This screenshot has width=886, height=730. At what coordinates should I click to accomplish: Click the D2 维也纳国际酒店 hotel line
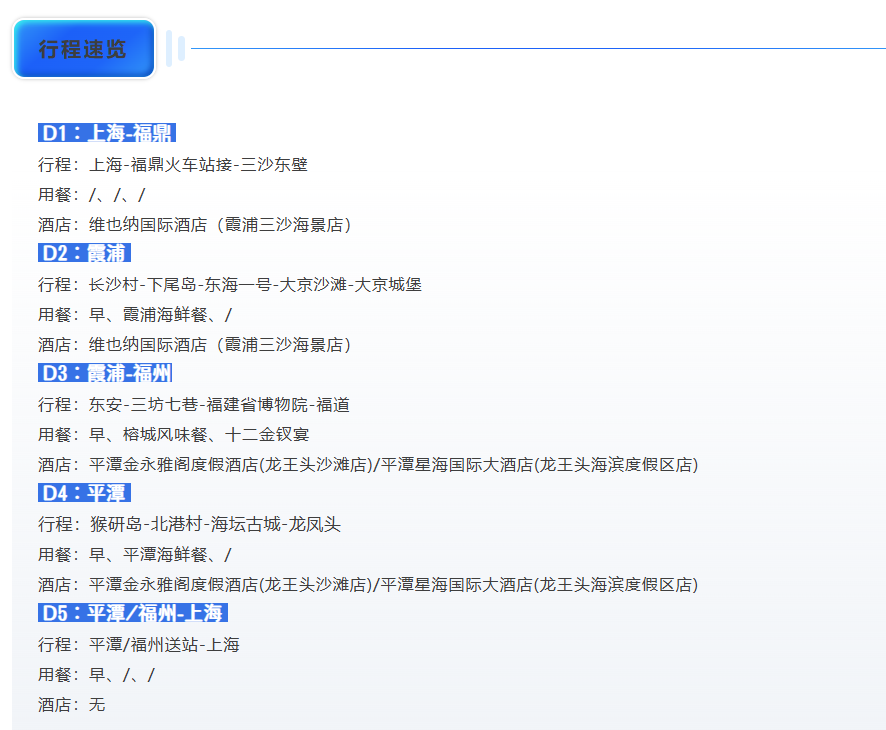coord(194,345)
